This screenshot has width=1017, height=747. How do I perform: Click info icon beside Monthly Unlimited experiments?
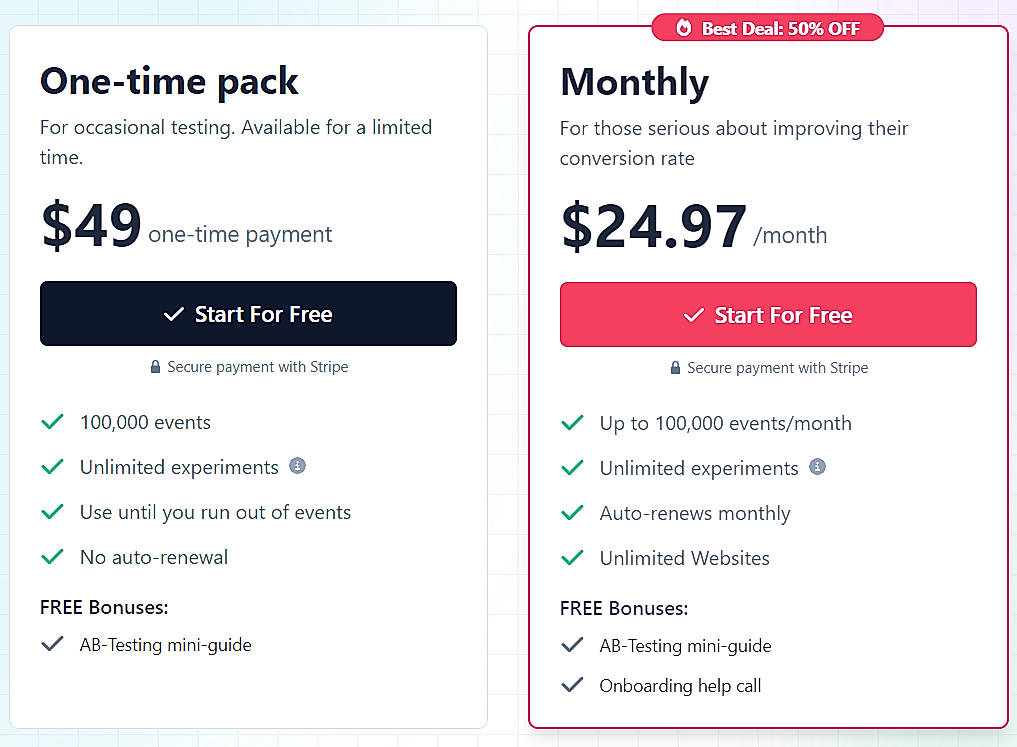point(817,467)
